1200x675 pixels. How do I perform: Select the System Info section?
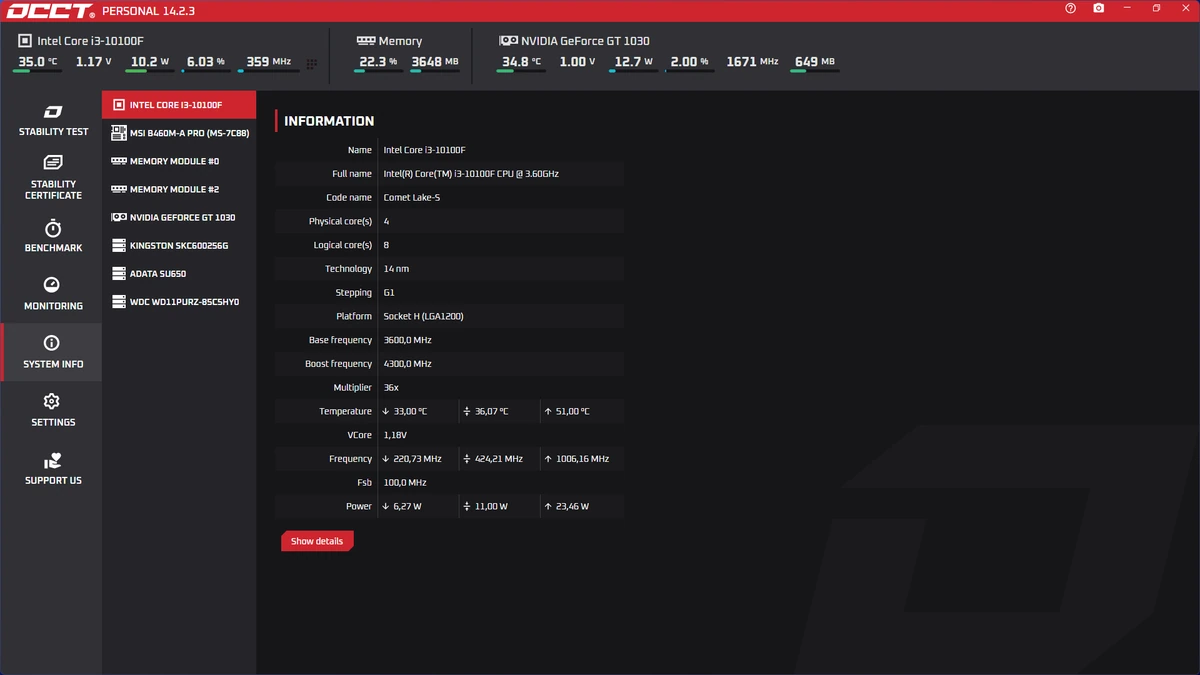[x=51, y=352]
